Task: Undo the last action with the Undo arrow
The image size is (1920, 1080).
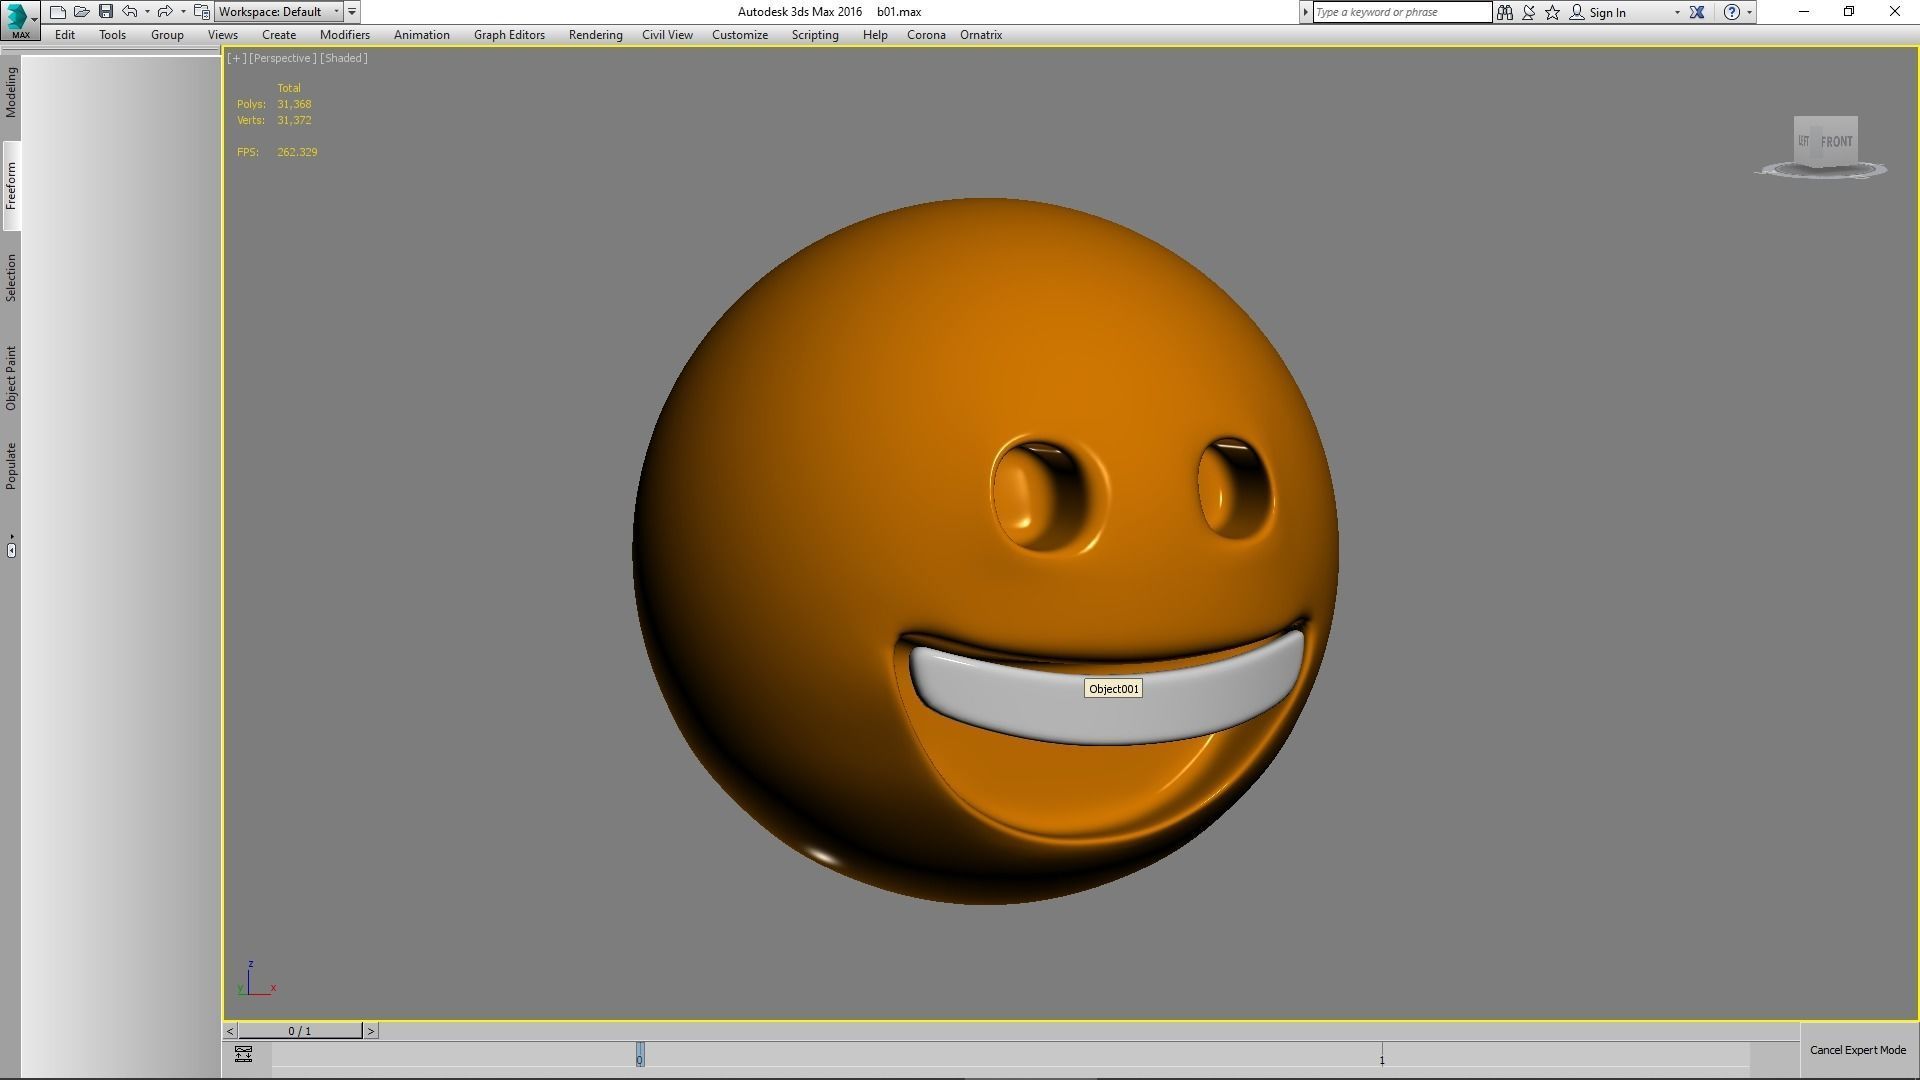Action: click(x=130, y=12)
